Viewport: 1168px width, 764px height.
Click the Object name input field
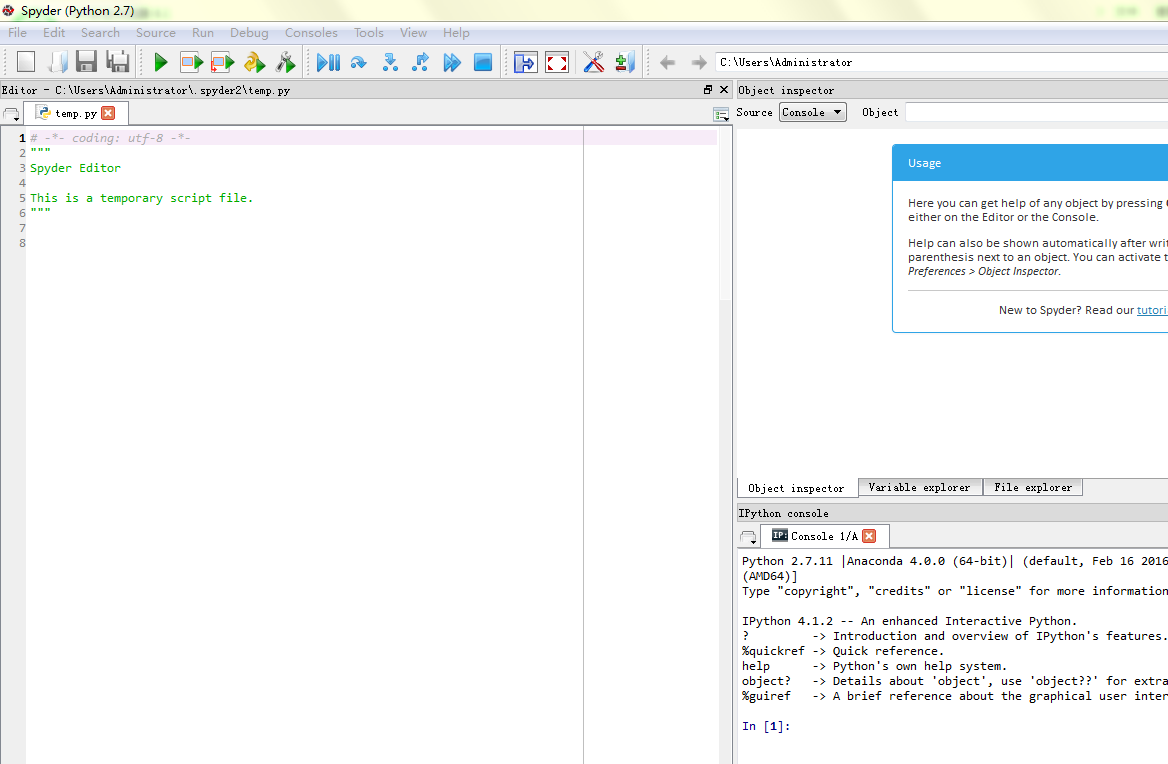(x=1036, y=112)
